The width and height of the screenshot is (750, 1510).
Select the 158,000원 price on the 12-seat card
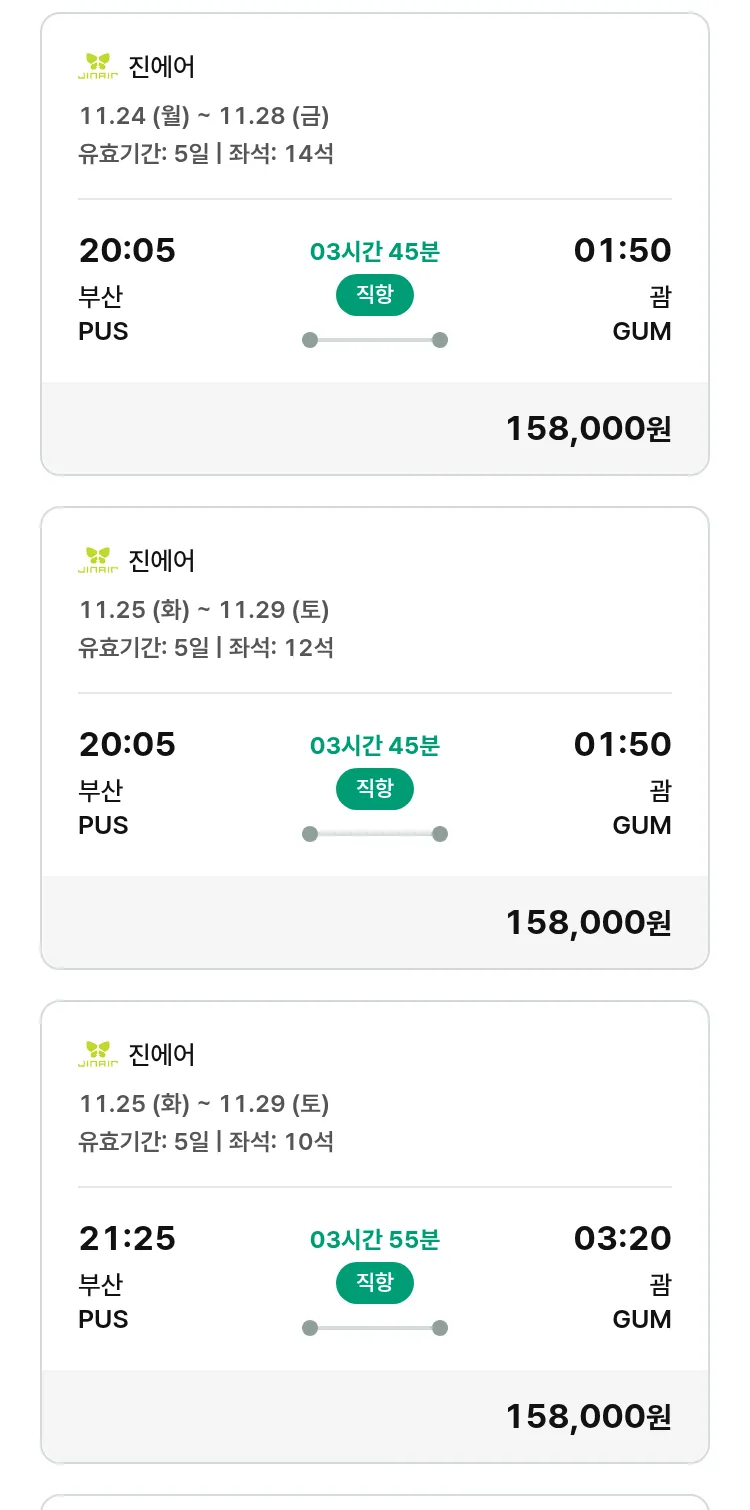click(x=588, y=922)
